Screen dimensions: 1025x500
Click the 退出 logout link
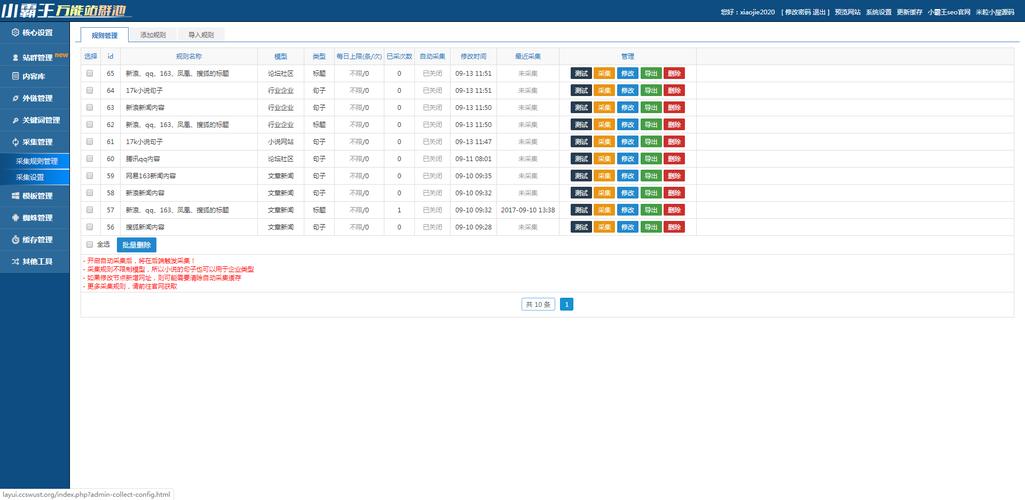click(819, 12)
